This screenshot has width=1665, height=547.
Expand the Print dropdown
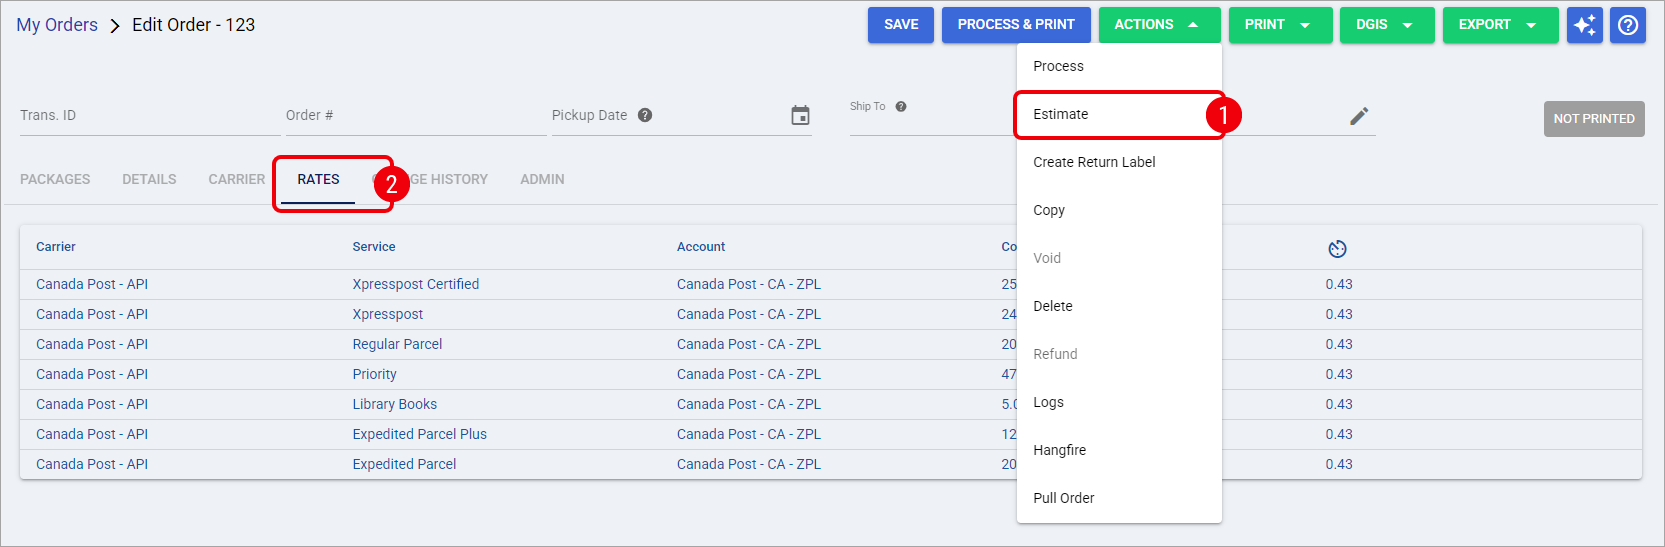pyautogui.click(x=1281, y=25)
